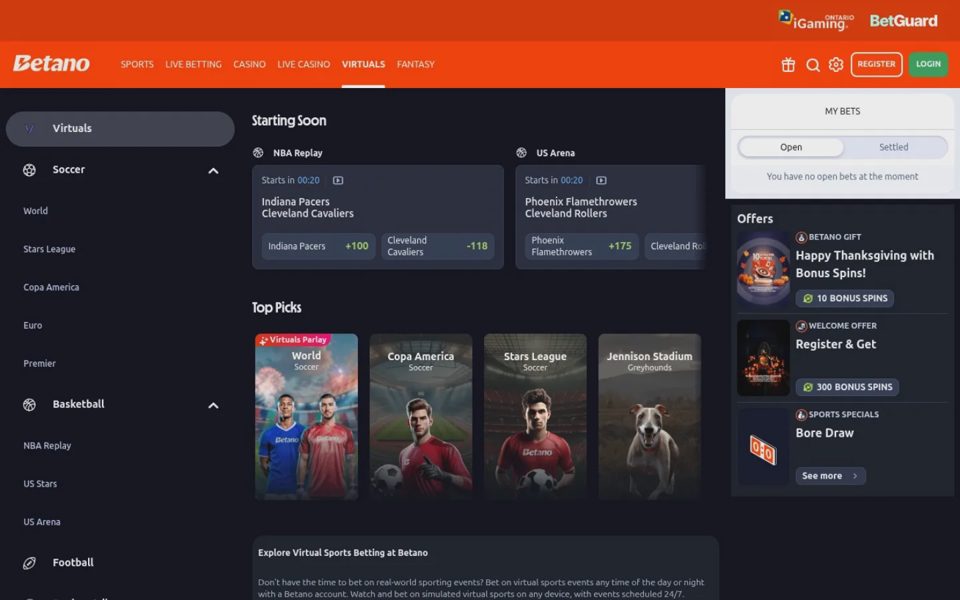Select Euro in the Soccer list

click(33, 326)
